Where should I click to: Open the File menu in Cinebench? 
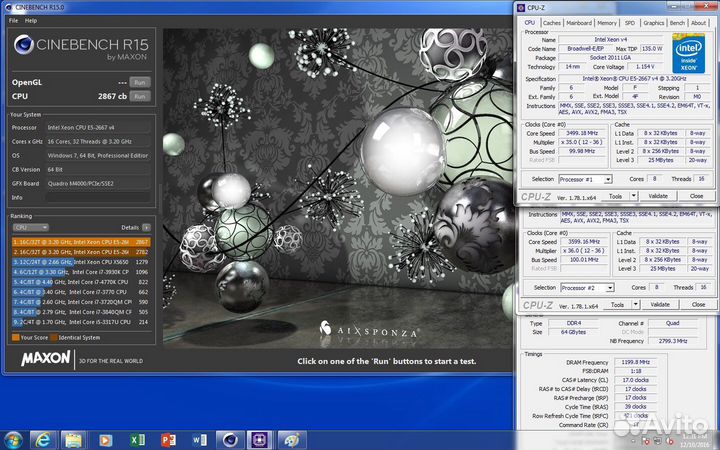(x=11, y=20)
